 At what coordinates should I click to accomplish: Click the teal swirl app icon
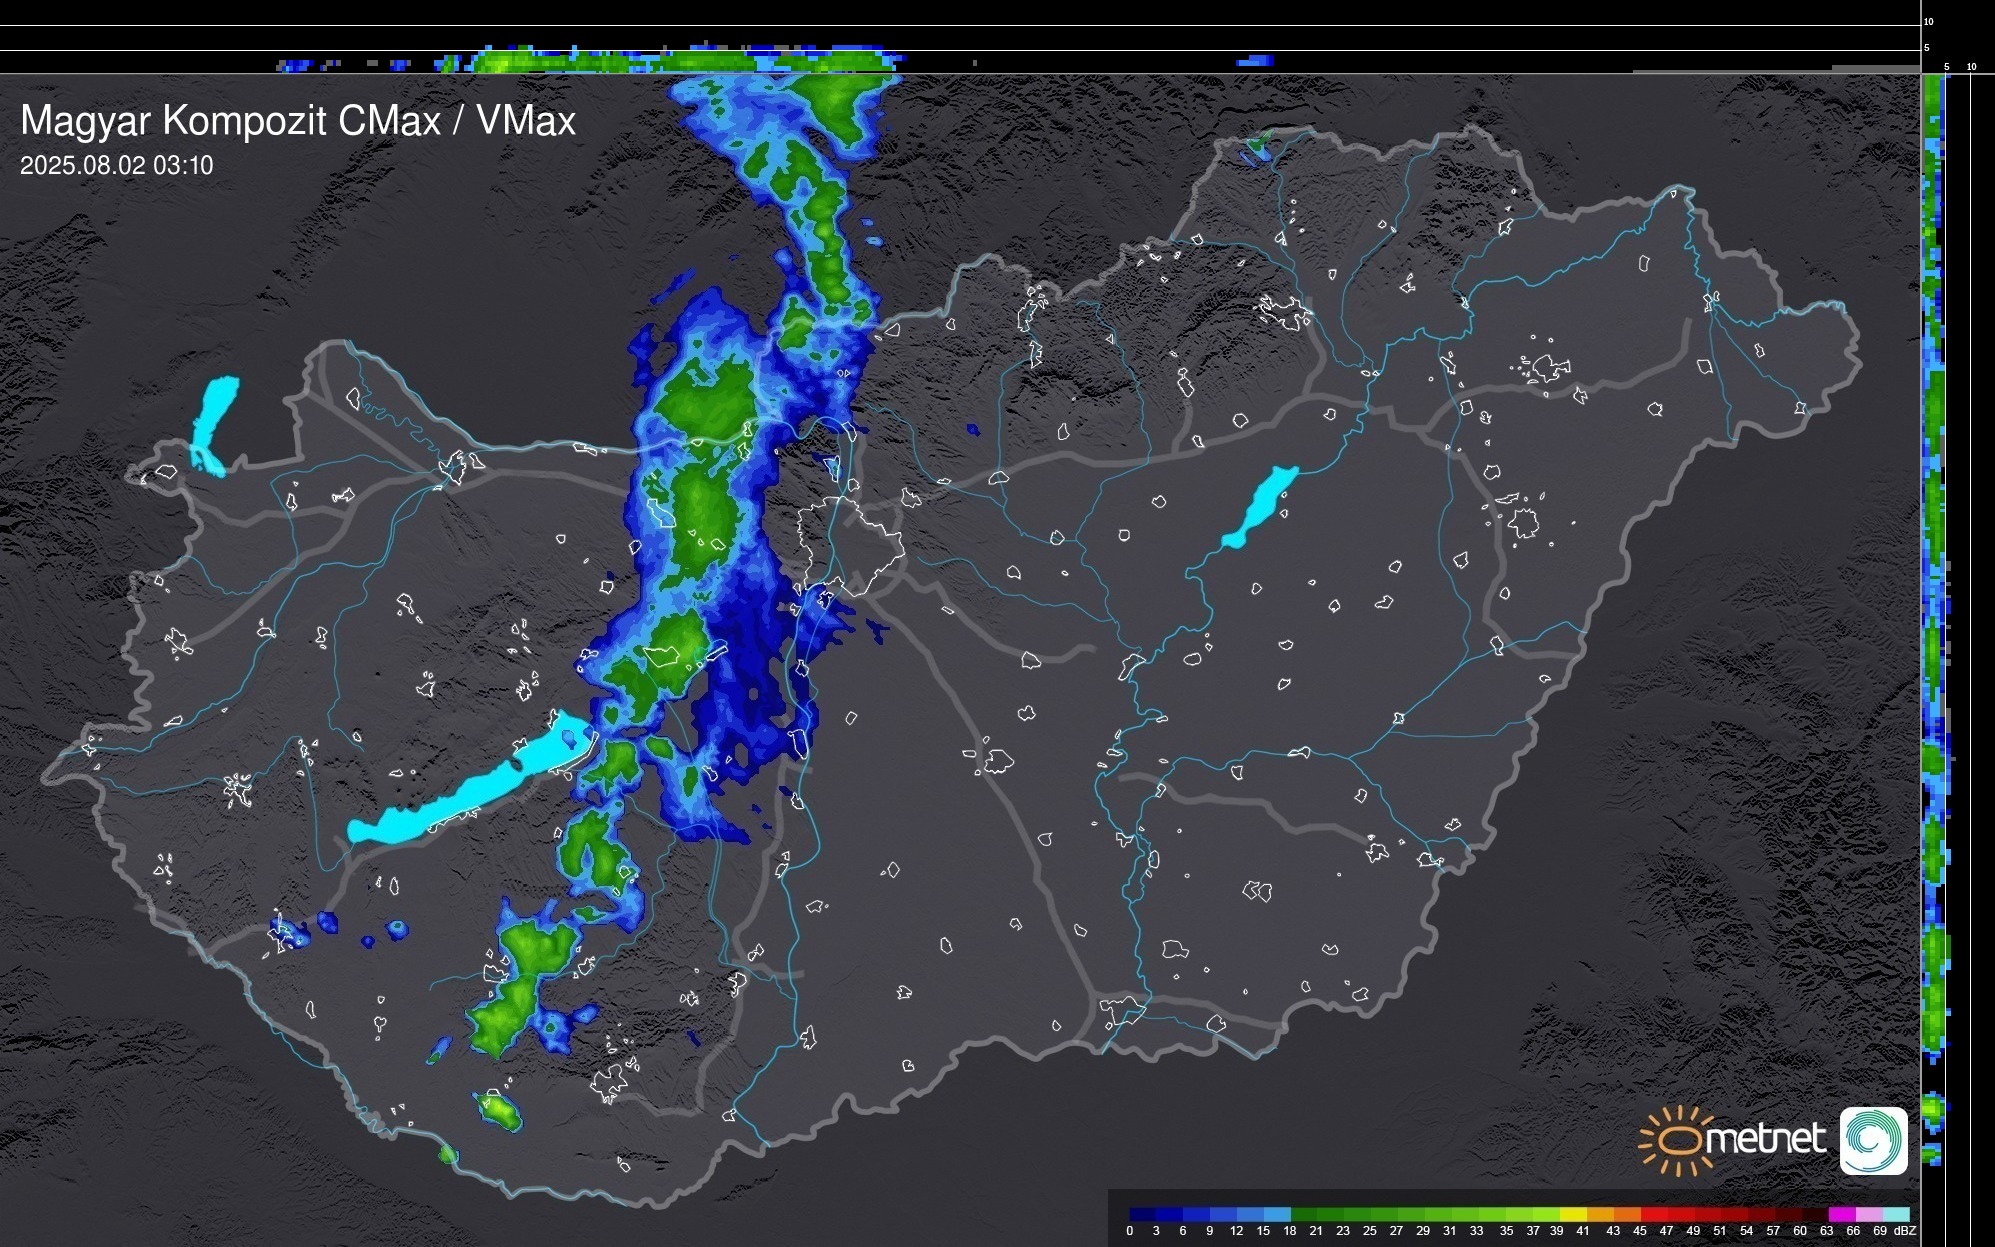[x=1873, y=1140]
